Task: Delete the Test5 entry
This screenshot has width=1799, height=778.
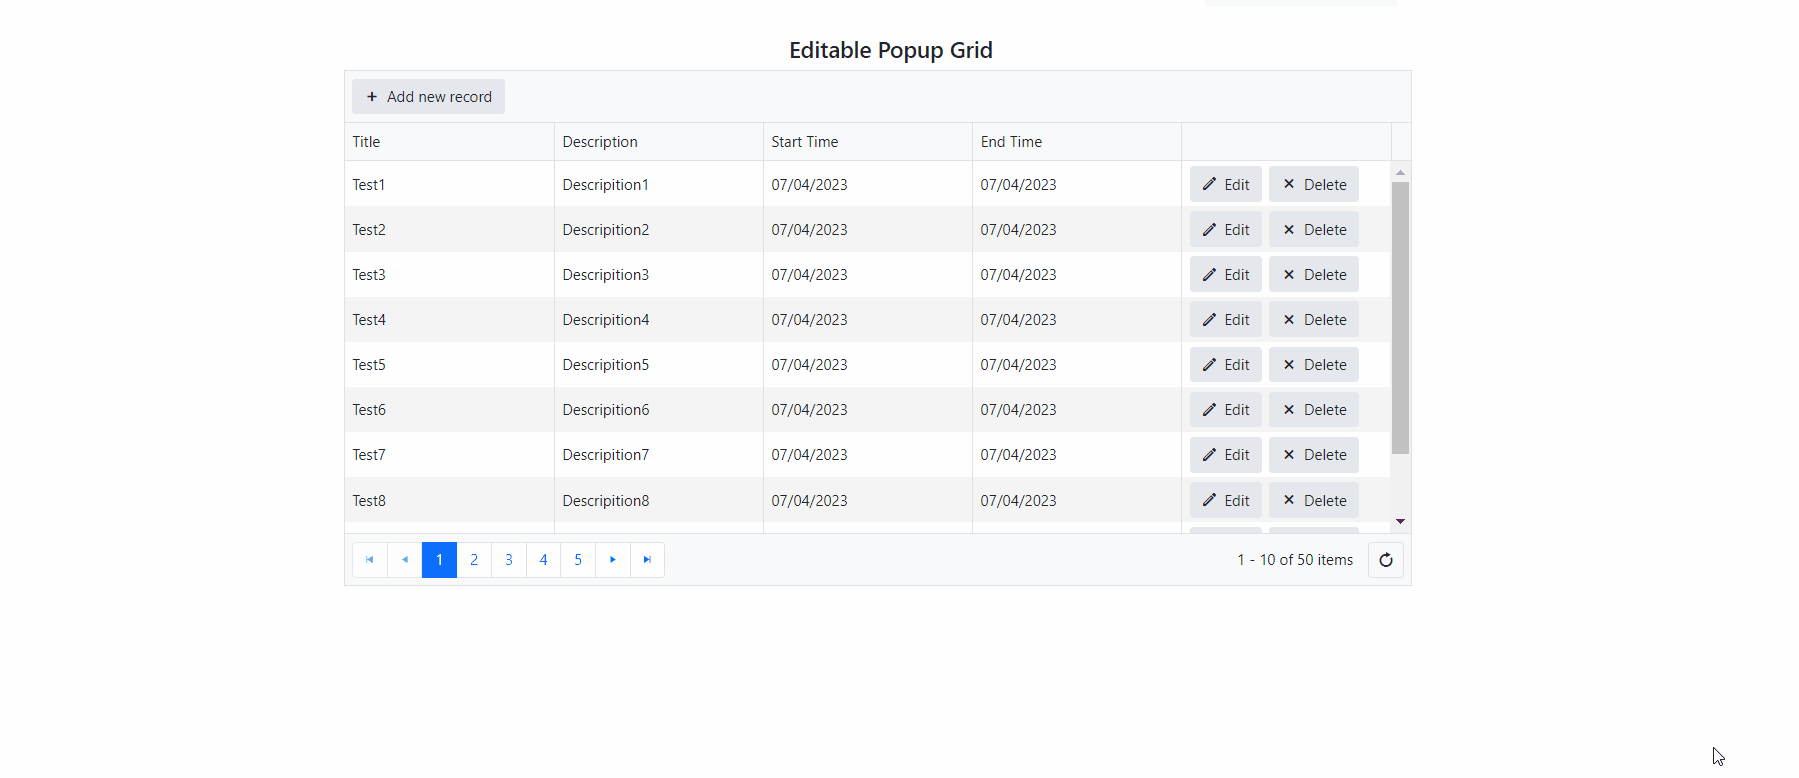Action: pyautogui.click(x=1314, y=364)
